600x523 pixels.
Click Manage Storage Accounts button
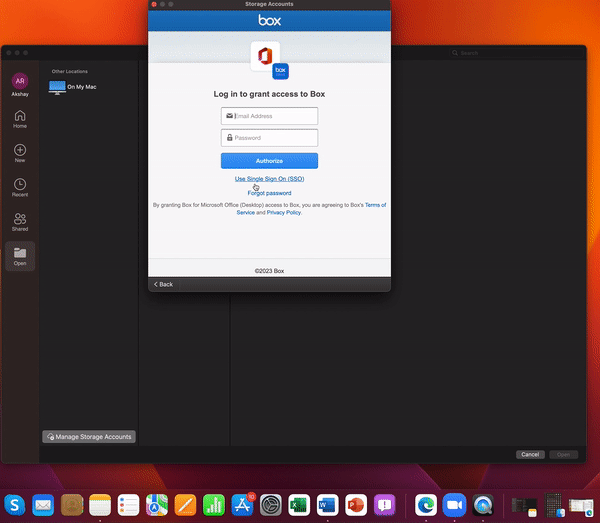pos(89,437)
